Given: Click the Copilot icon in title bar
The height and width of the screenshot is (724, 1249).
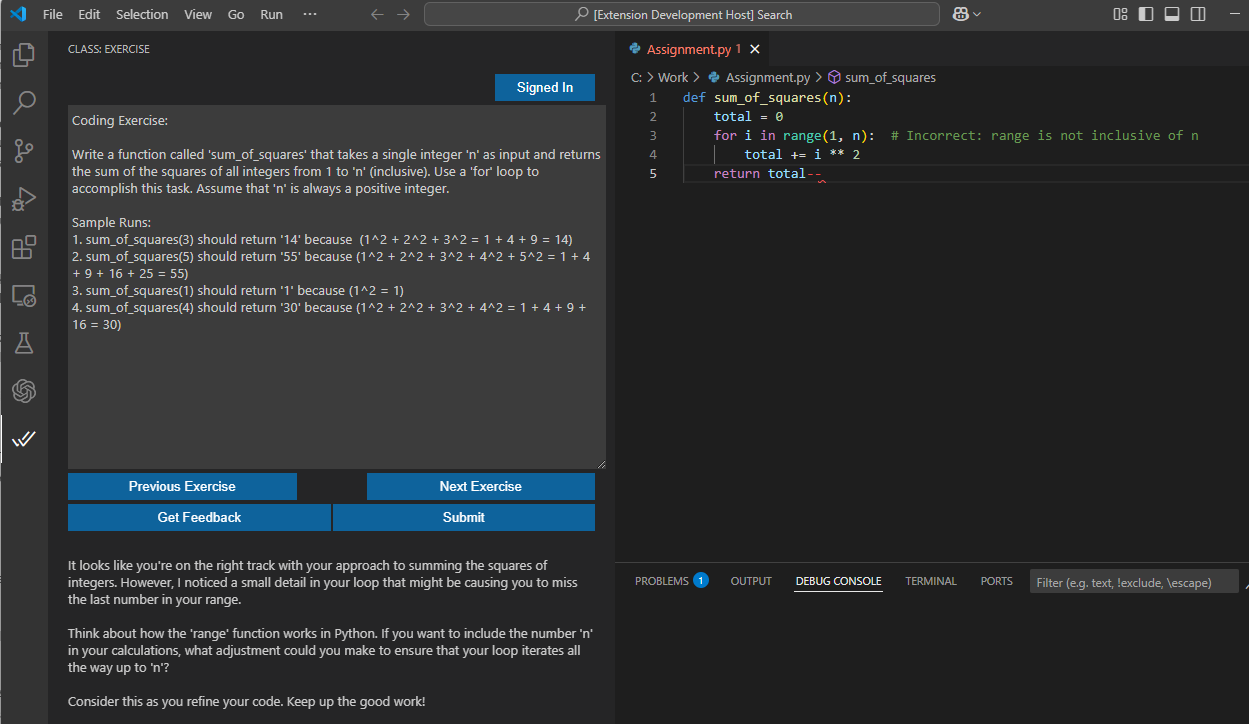Looking at the screenshot, I should coord(961,14).
